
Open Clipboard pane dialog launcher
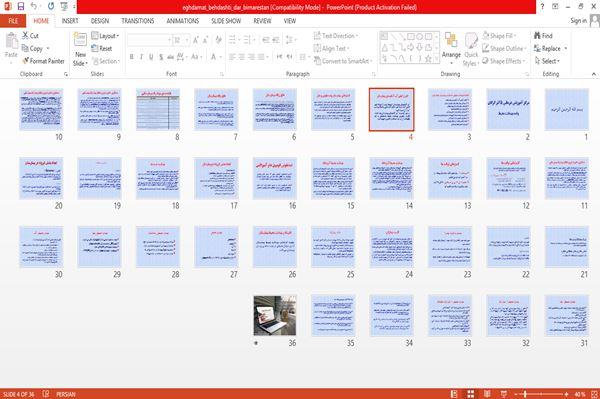point(66,74)
